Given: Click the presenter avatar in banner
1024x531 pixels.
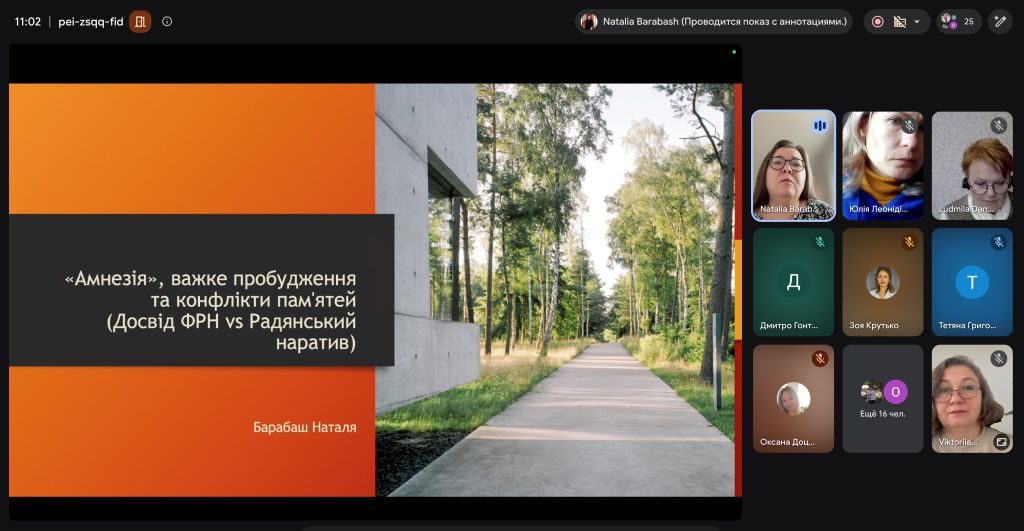Looking at the screenshot, I should (588, 22).
